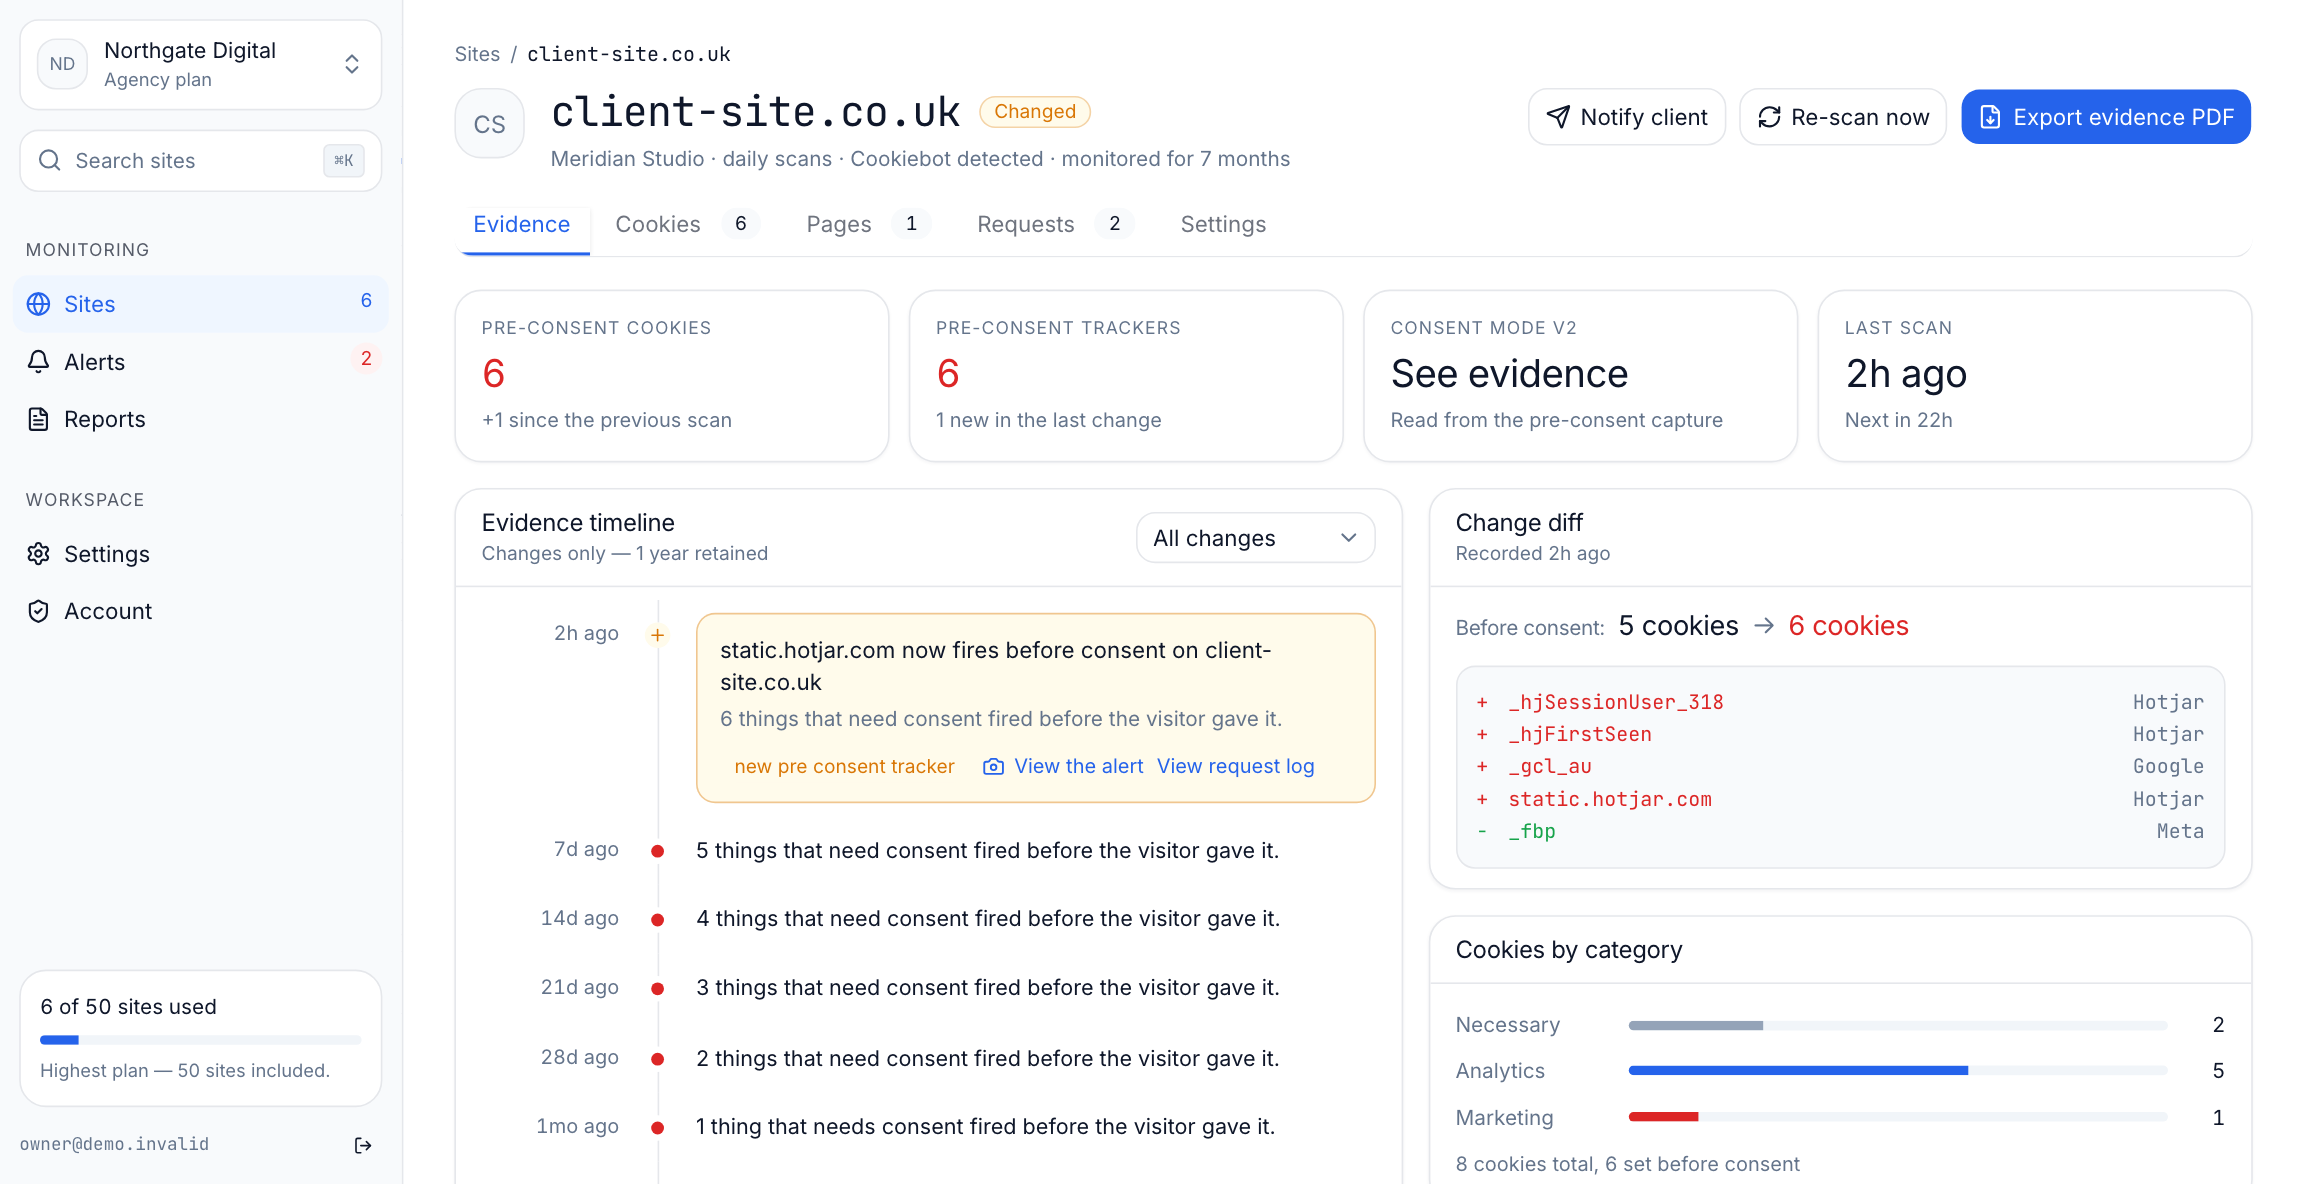The width and height of the screenshot is (2304, 1184).
Task: Follow the View request log link
Action: [1235, 766]
